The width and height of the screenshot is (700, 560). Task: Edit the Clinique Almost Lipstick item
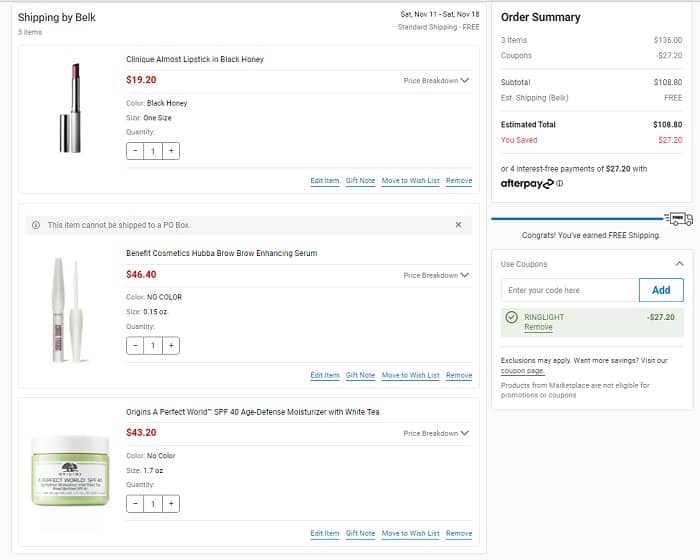point(324,181)
